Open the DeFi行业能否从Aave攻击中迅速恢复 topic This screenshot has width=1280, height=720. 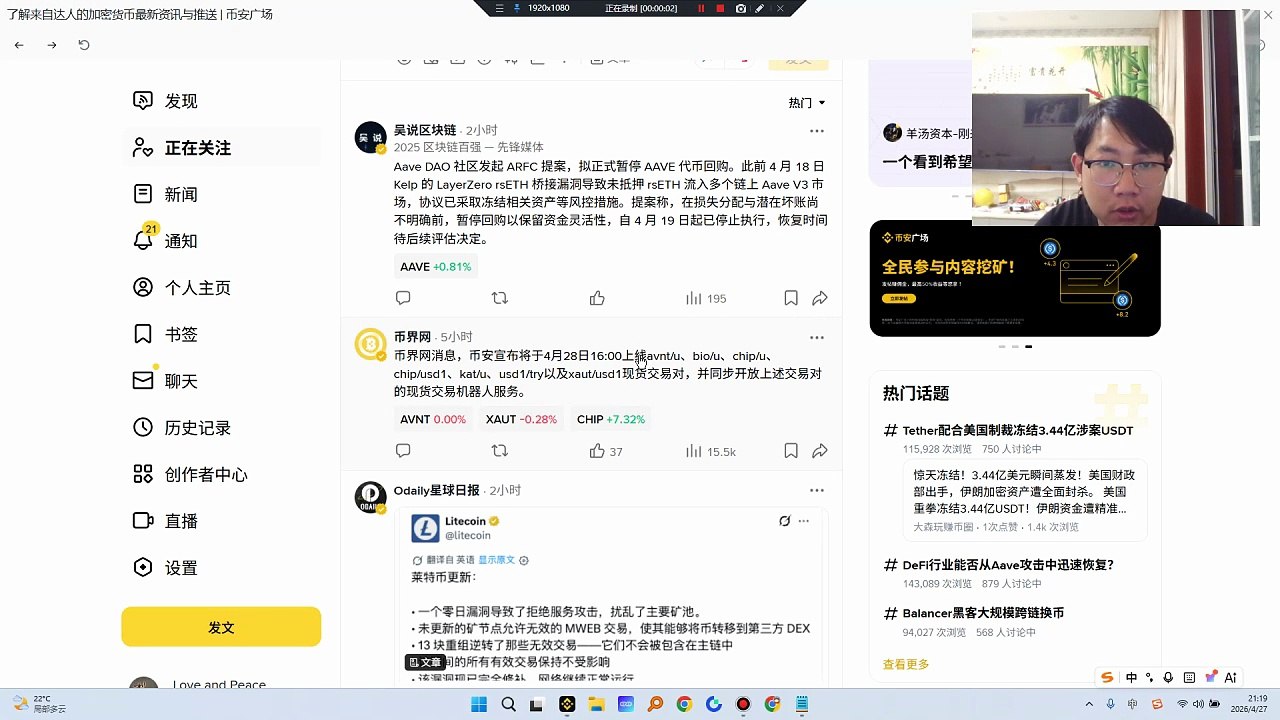pyautogui.click(x=1008, y=565)
